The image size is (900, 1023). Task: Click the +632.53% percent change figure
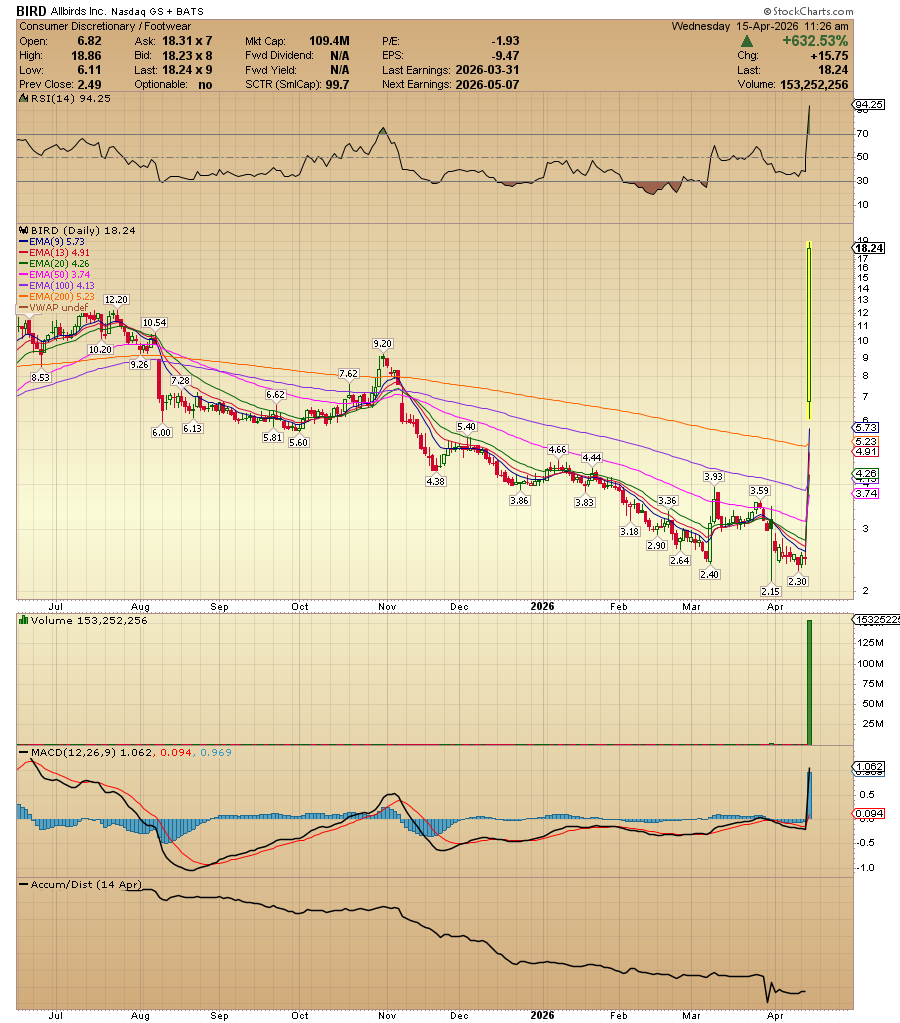pyautogui.click(x=815, y=40)
